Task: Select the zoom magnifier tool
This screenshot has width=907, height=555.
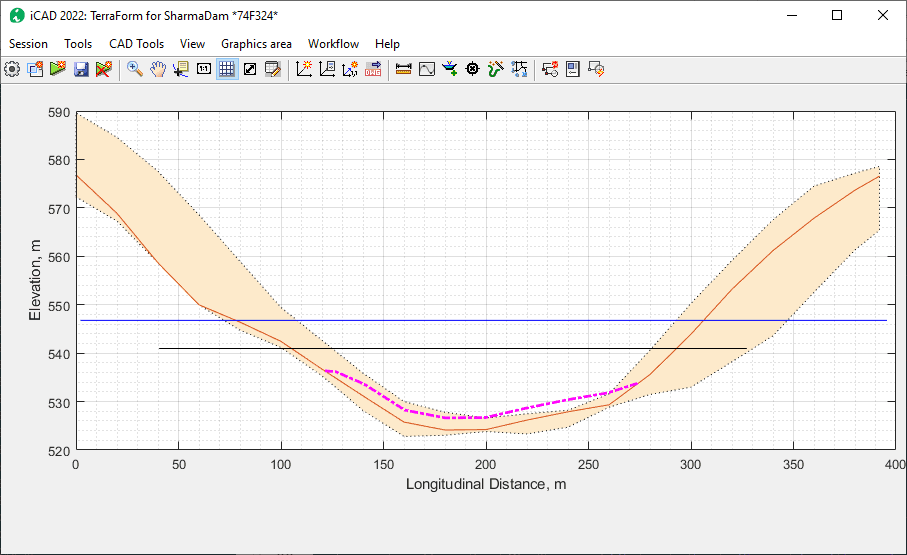Action: (x=134, y=69)
